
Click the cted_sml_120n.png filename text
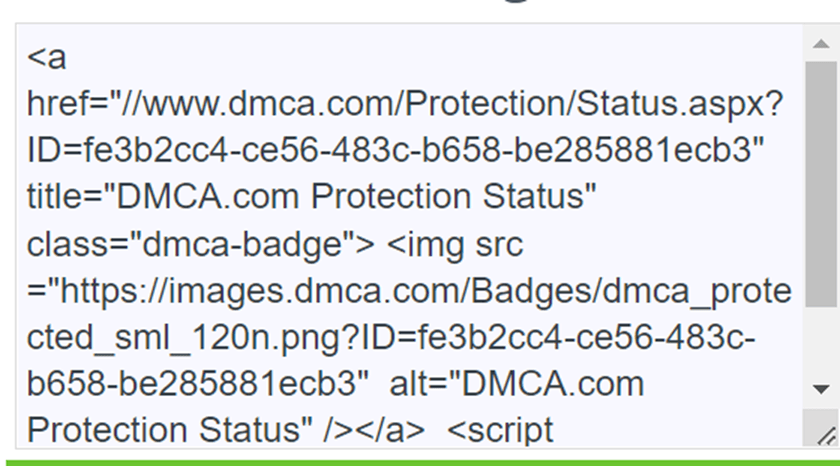pos(192,339)
